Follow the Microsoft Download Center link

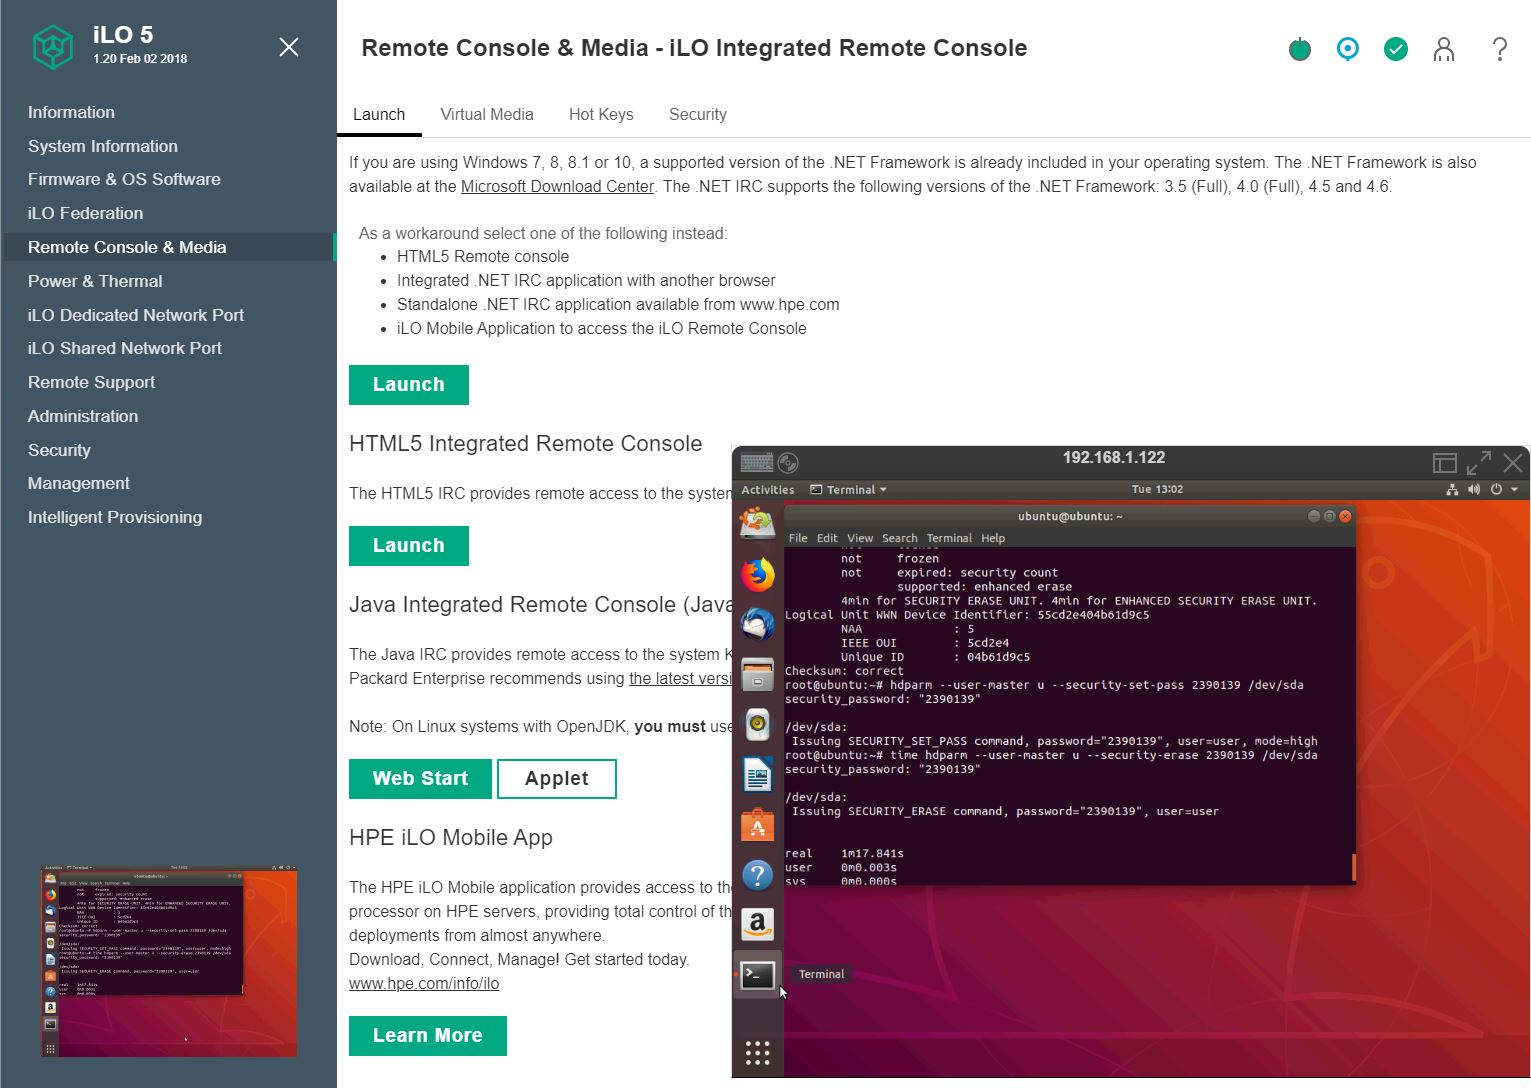[557, 186]
